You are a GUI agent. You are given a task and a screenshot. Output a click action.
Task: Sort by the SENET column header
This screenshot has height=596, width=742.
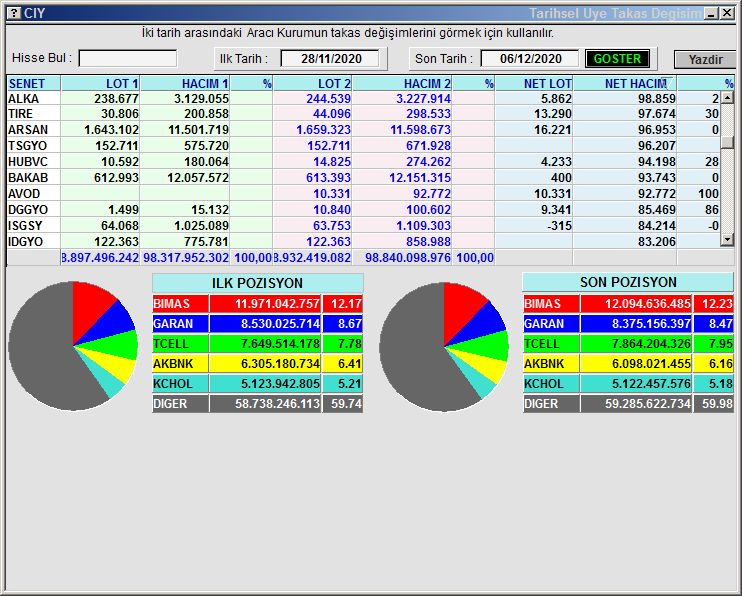pyautogui.click(x=34, y=84)
